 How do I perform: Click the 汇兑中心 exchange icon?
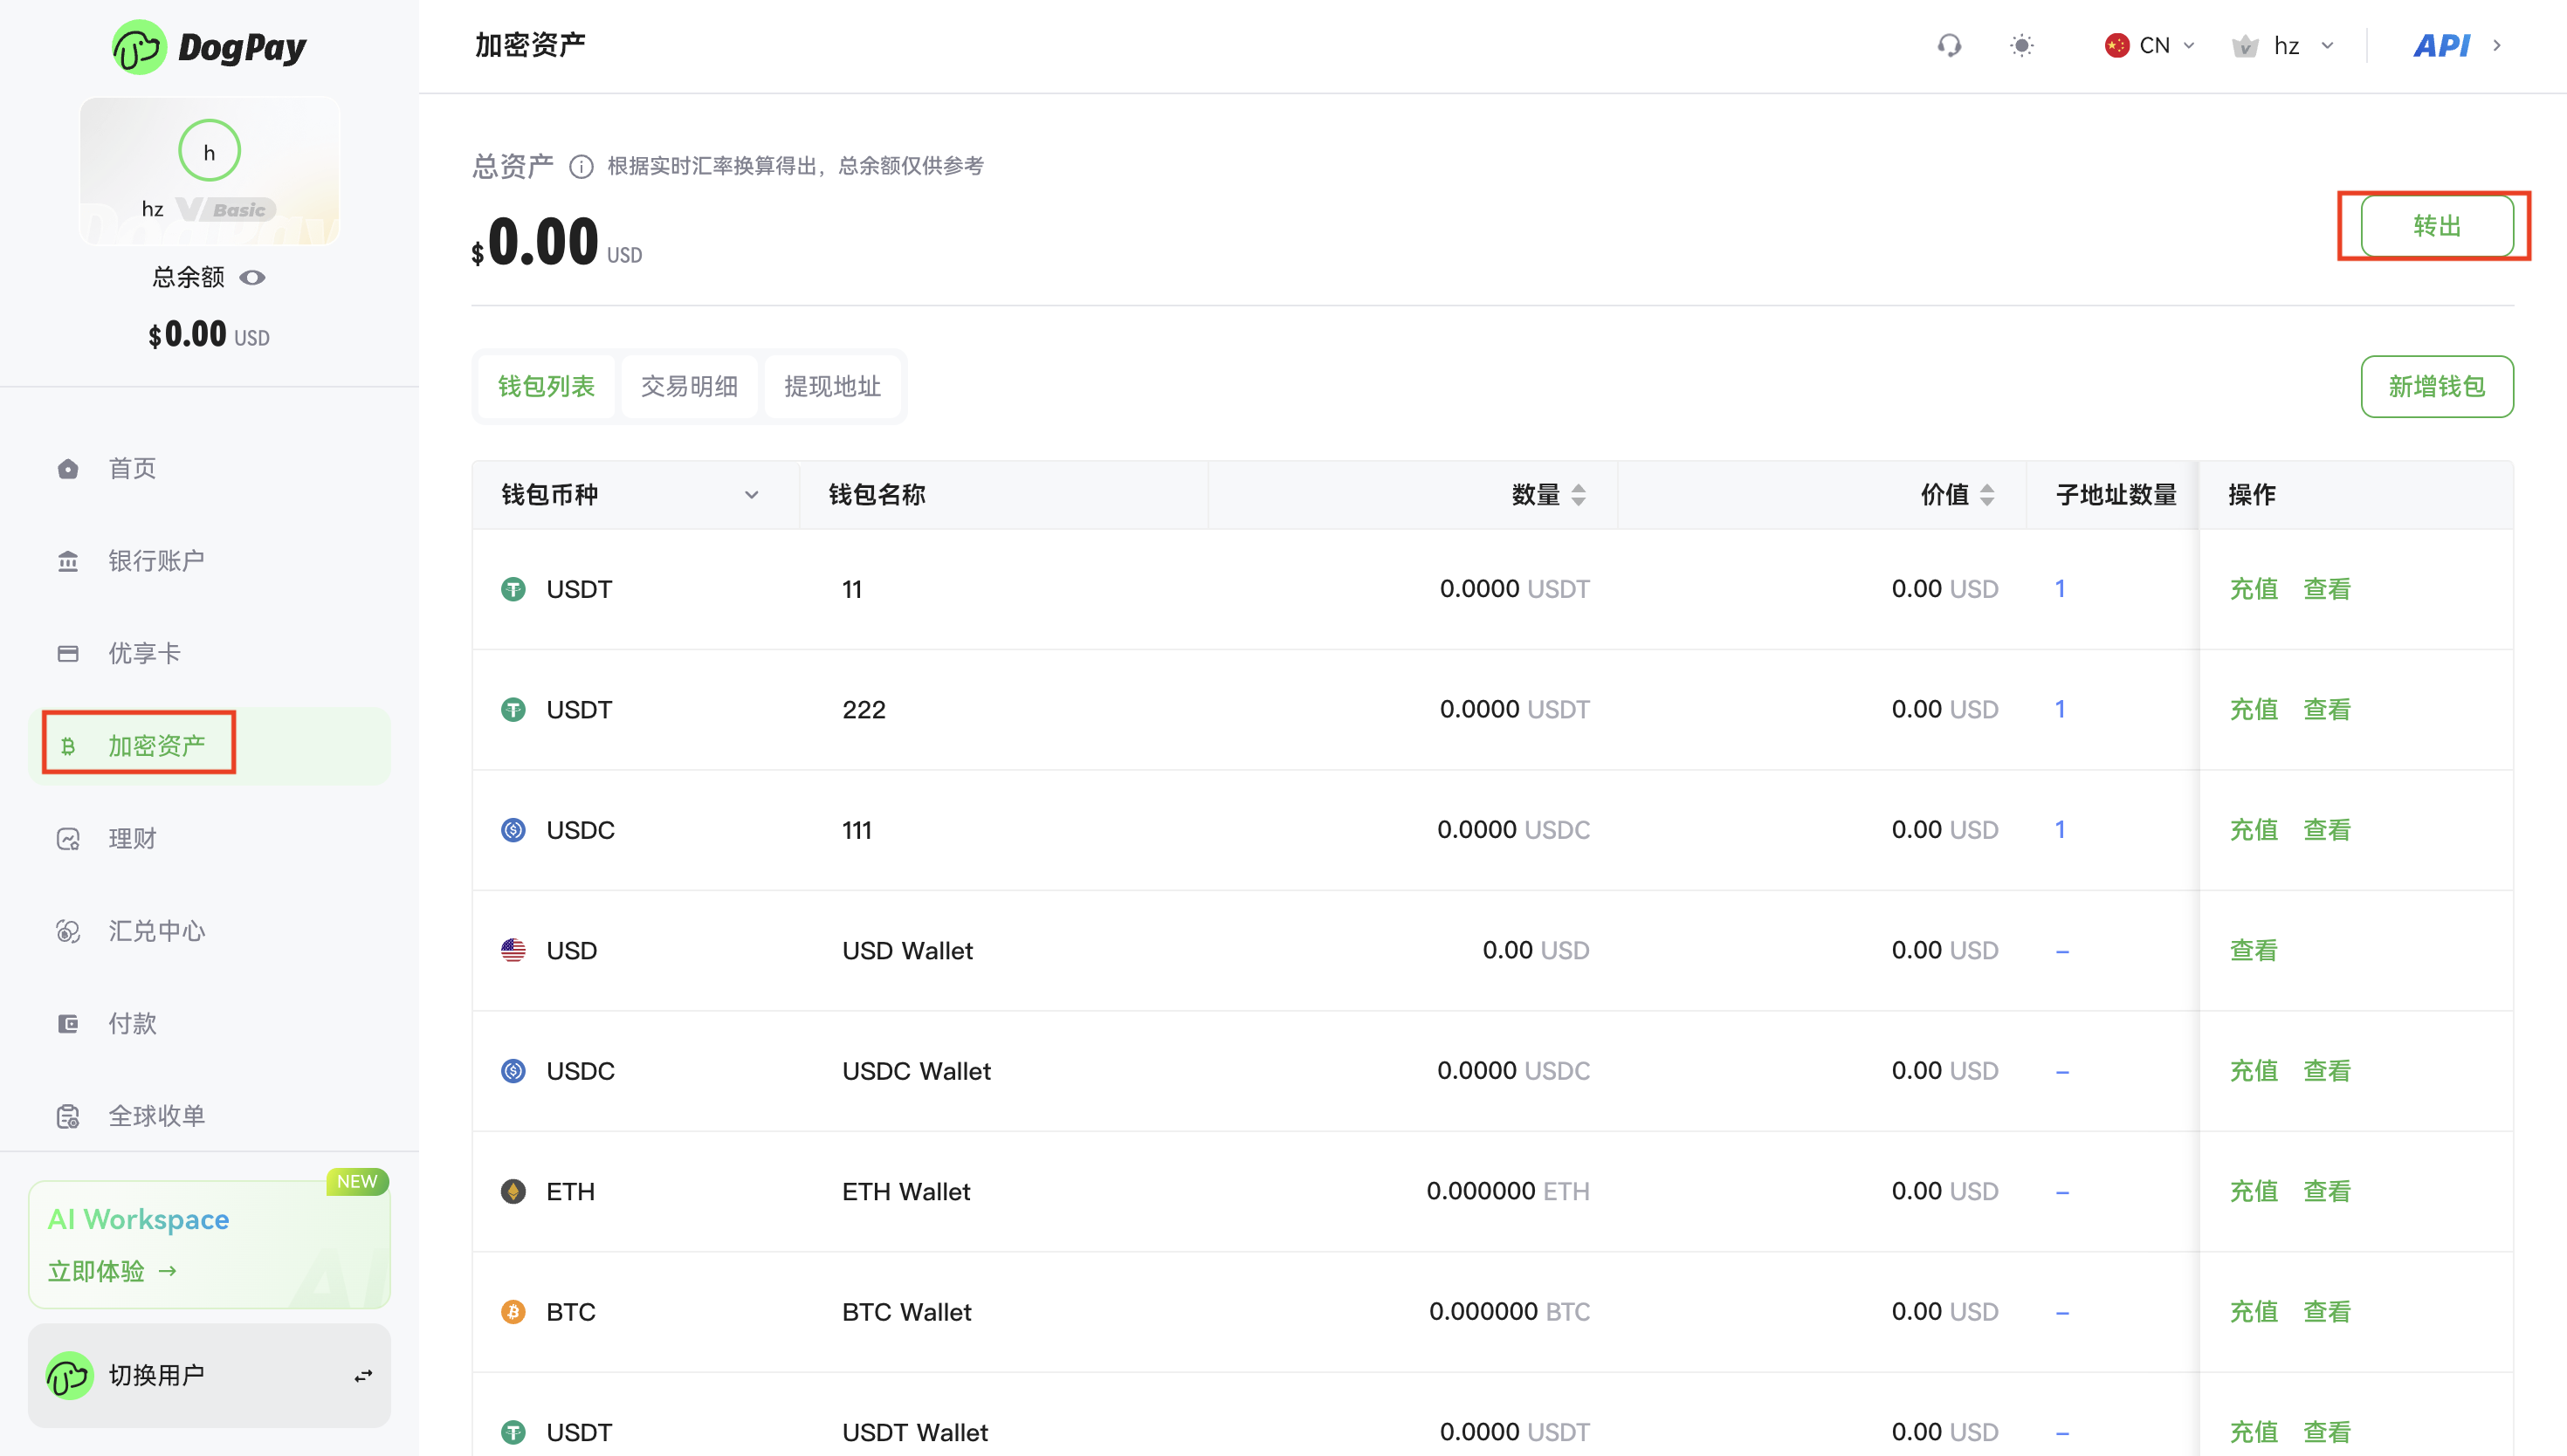[x=68, y=932]
